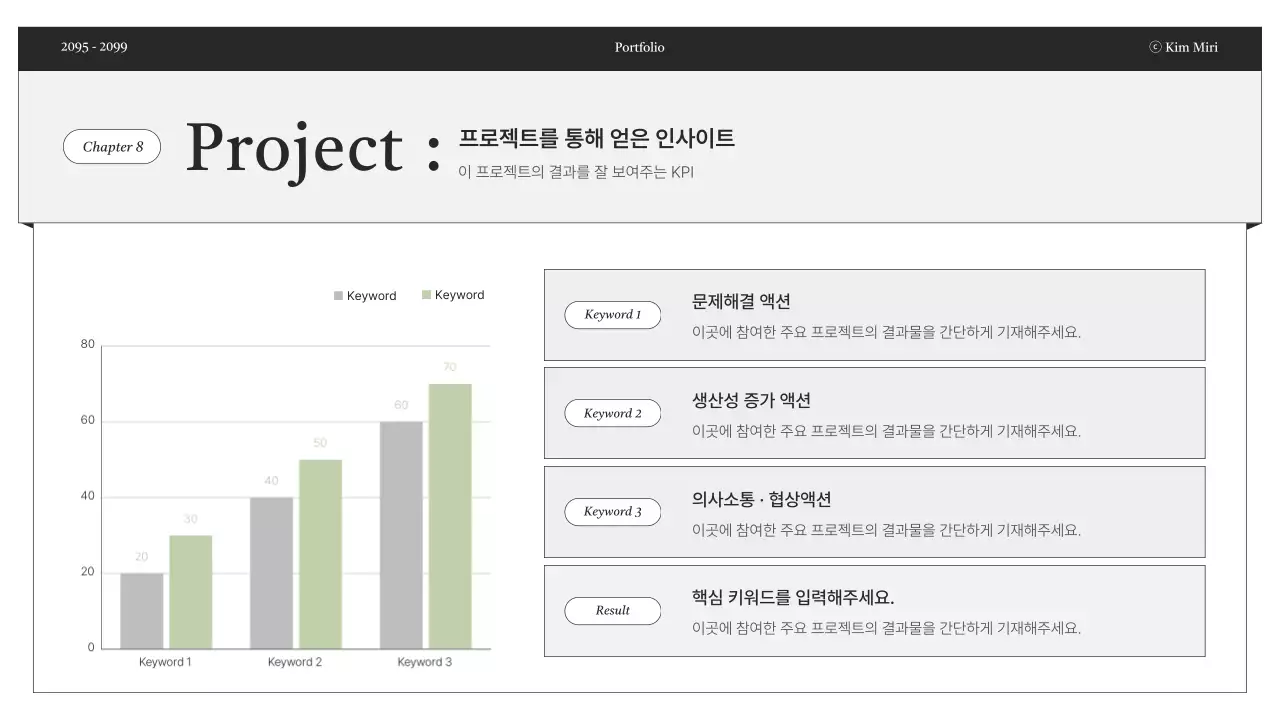Click the "Result" oval badge
The height and width of the screenshot is (720, 1280).
(x=612, y=611)
